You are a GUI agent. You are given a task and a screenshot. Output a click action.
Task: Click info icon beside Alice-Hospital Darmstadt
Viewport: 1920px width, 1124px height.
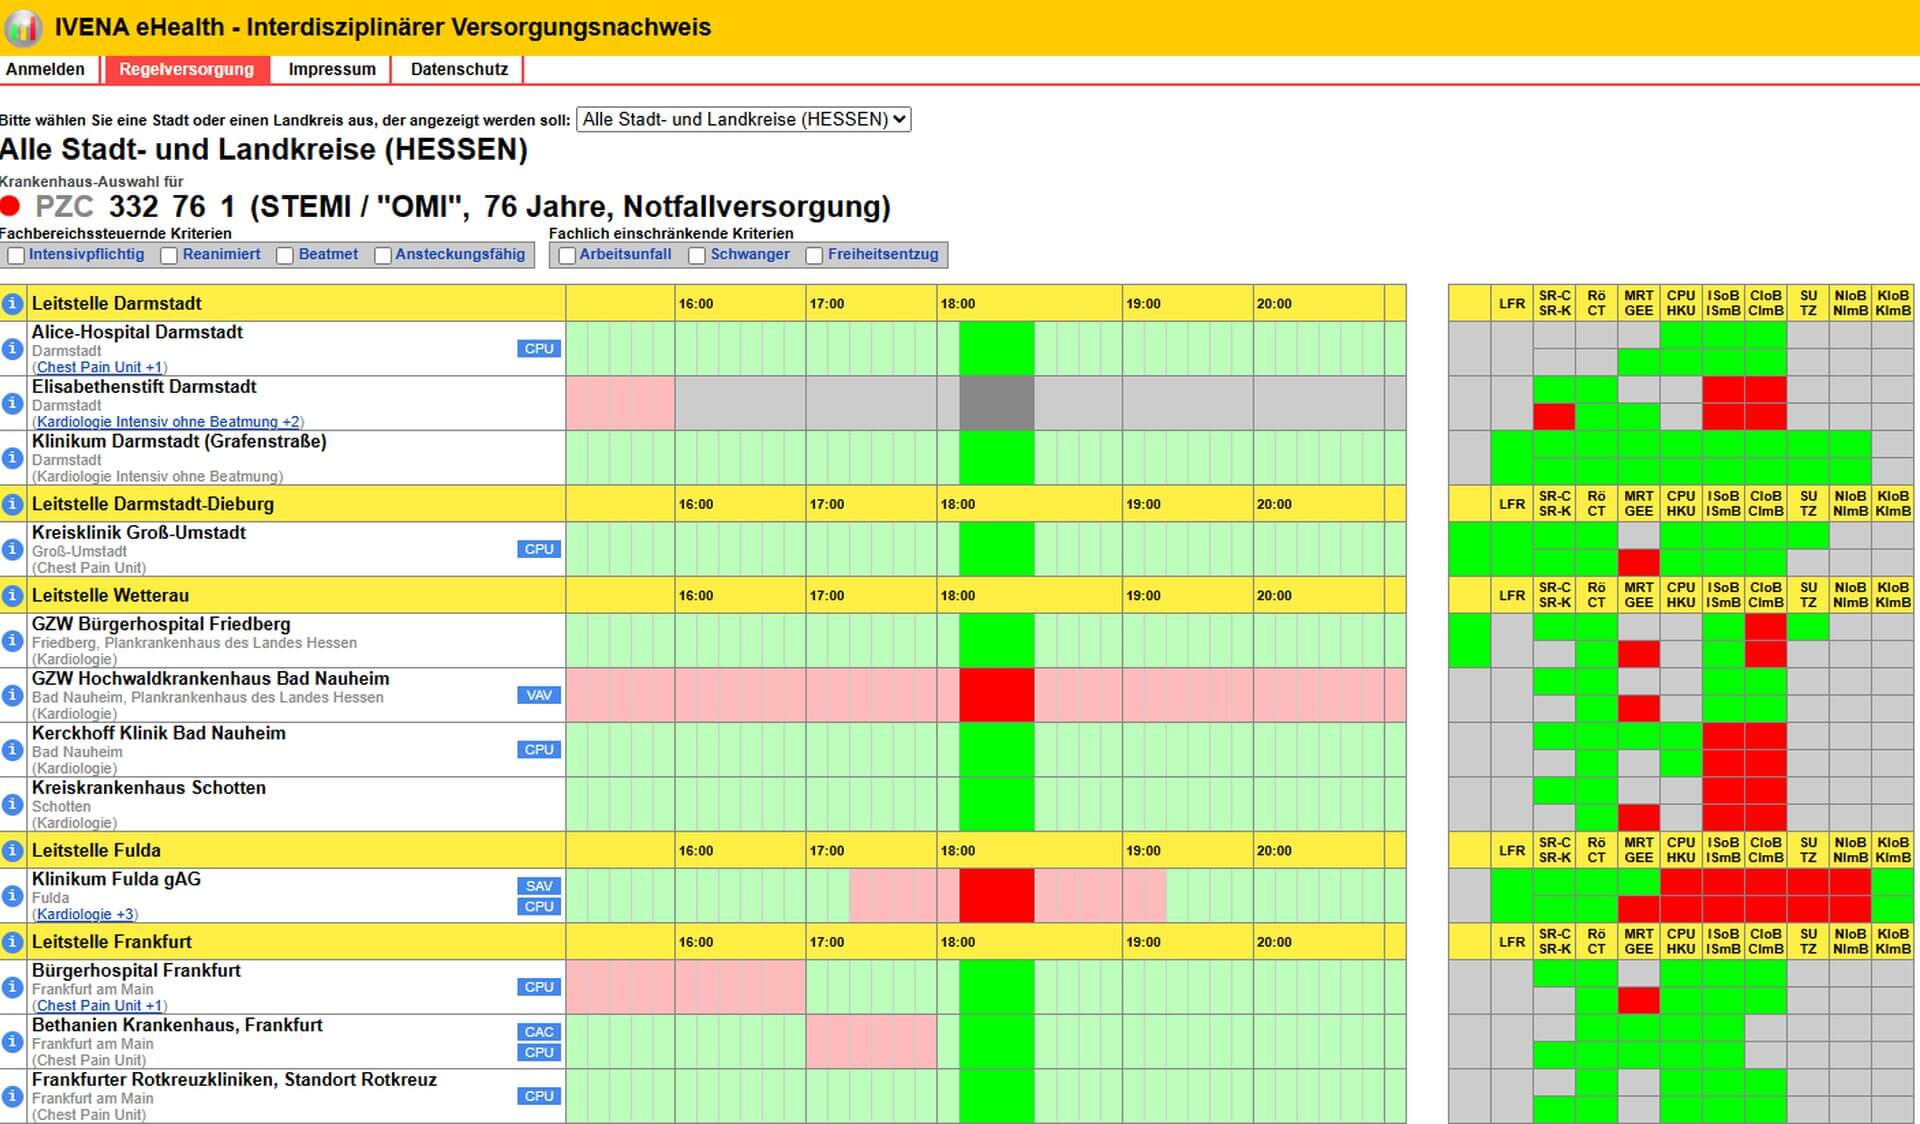tap(12, 349)
